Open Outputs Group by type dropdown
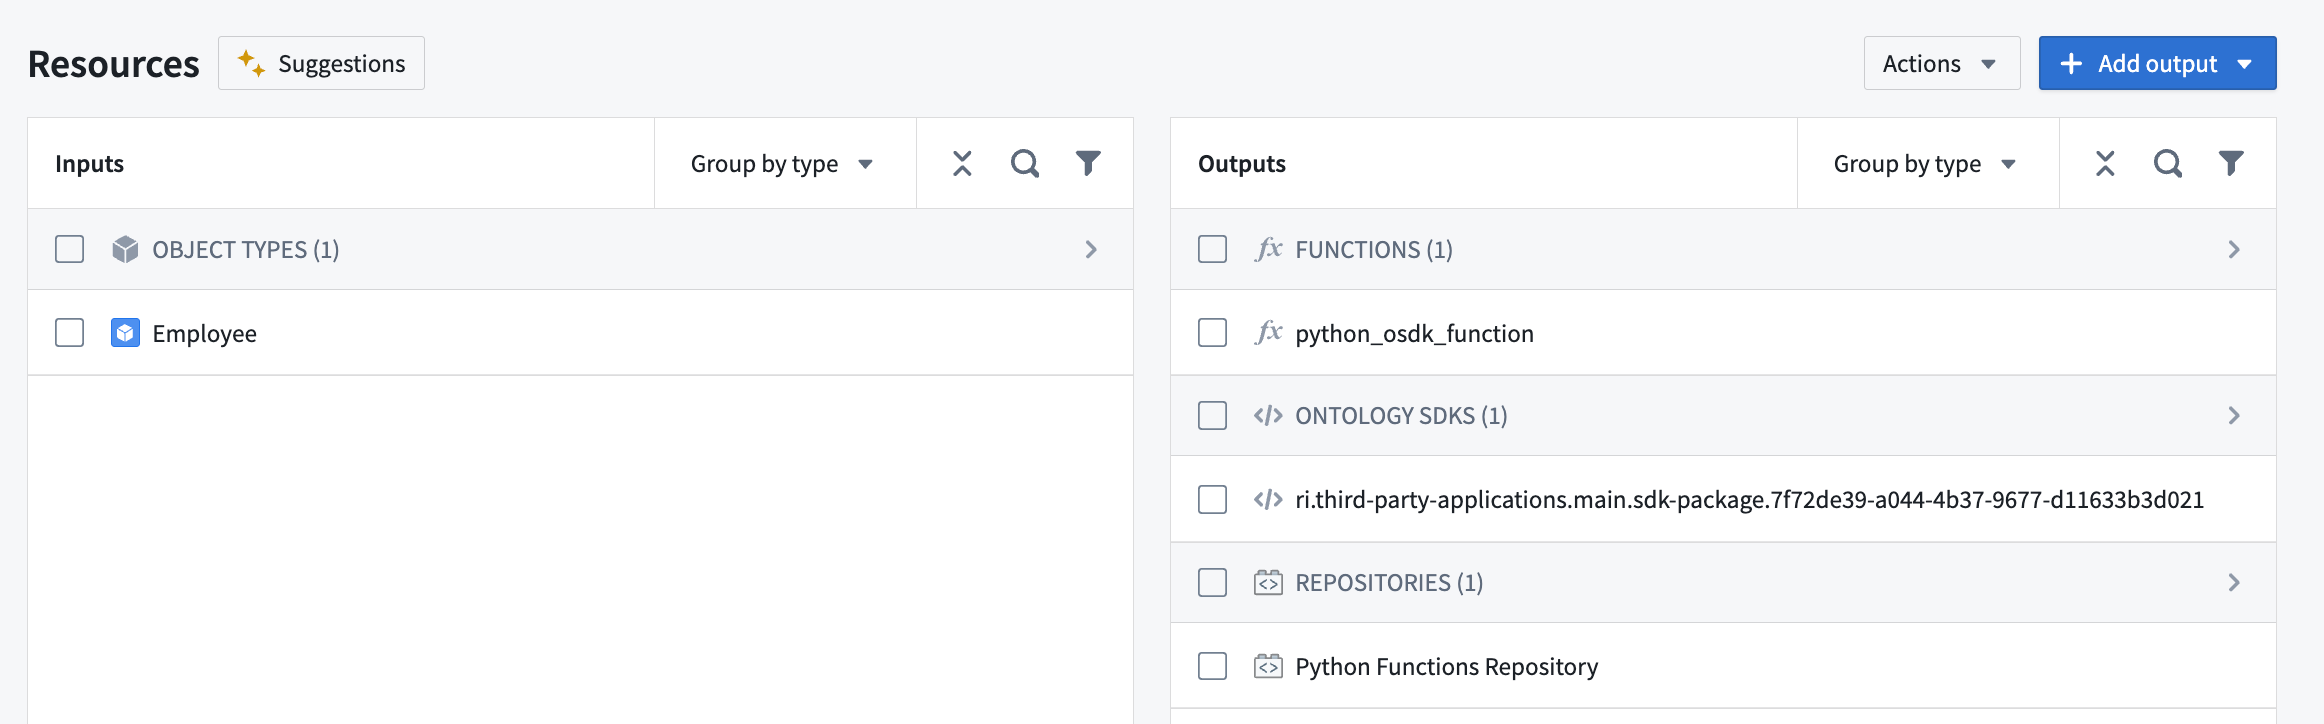This screenshot has width=2324, height=724. 1925,164
